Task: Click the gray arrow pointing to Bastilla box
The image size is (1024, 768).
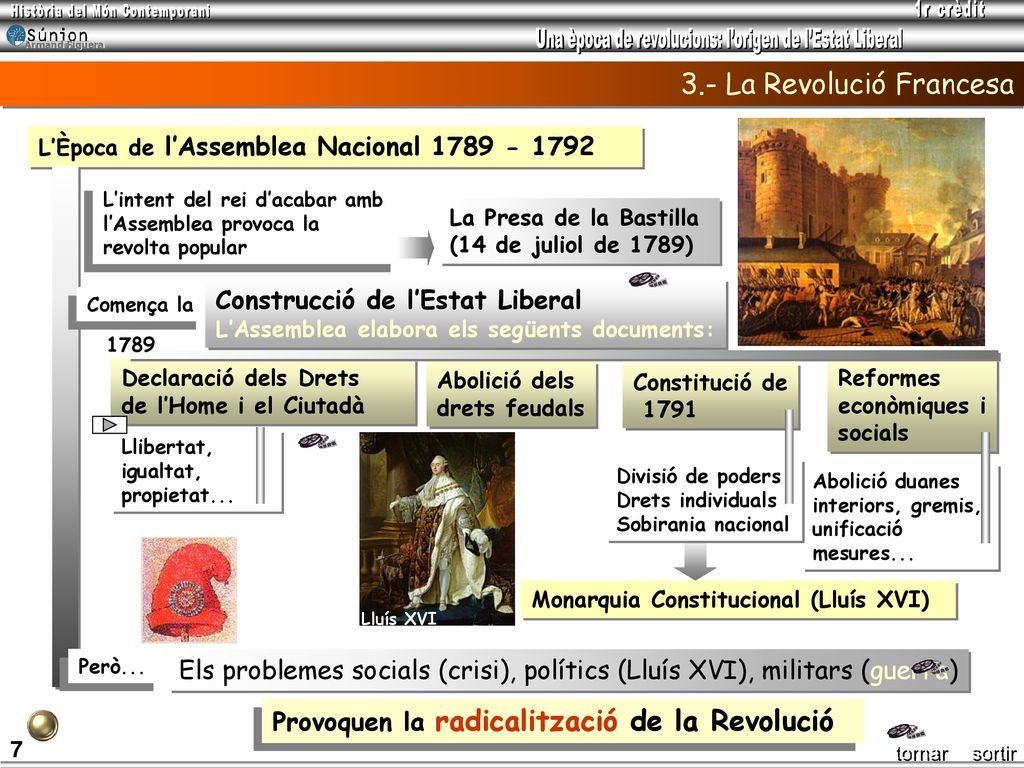Action: pyautogui.click(x=416, y=248)
